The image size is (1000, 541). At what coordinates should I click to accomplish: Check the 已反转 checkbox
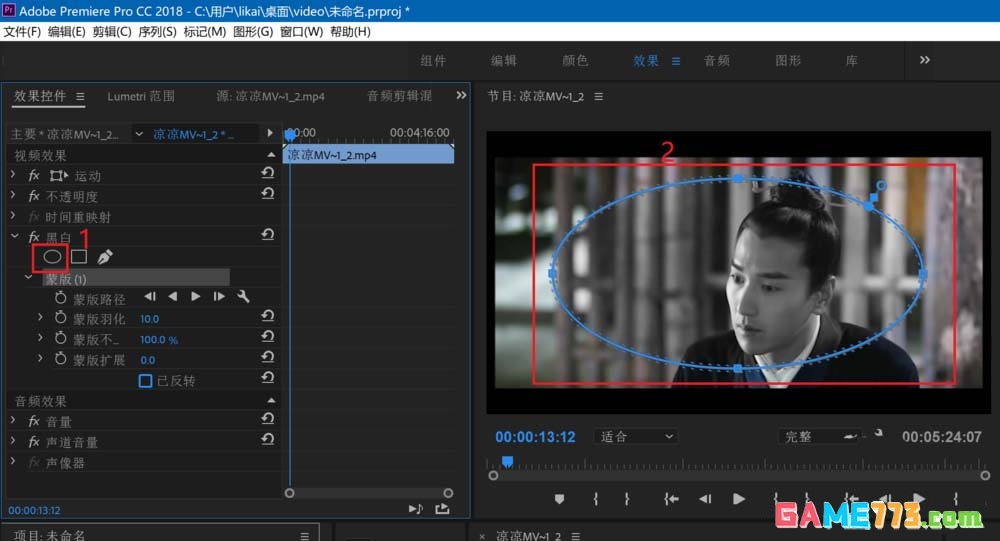[145, 380]
